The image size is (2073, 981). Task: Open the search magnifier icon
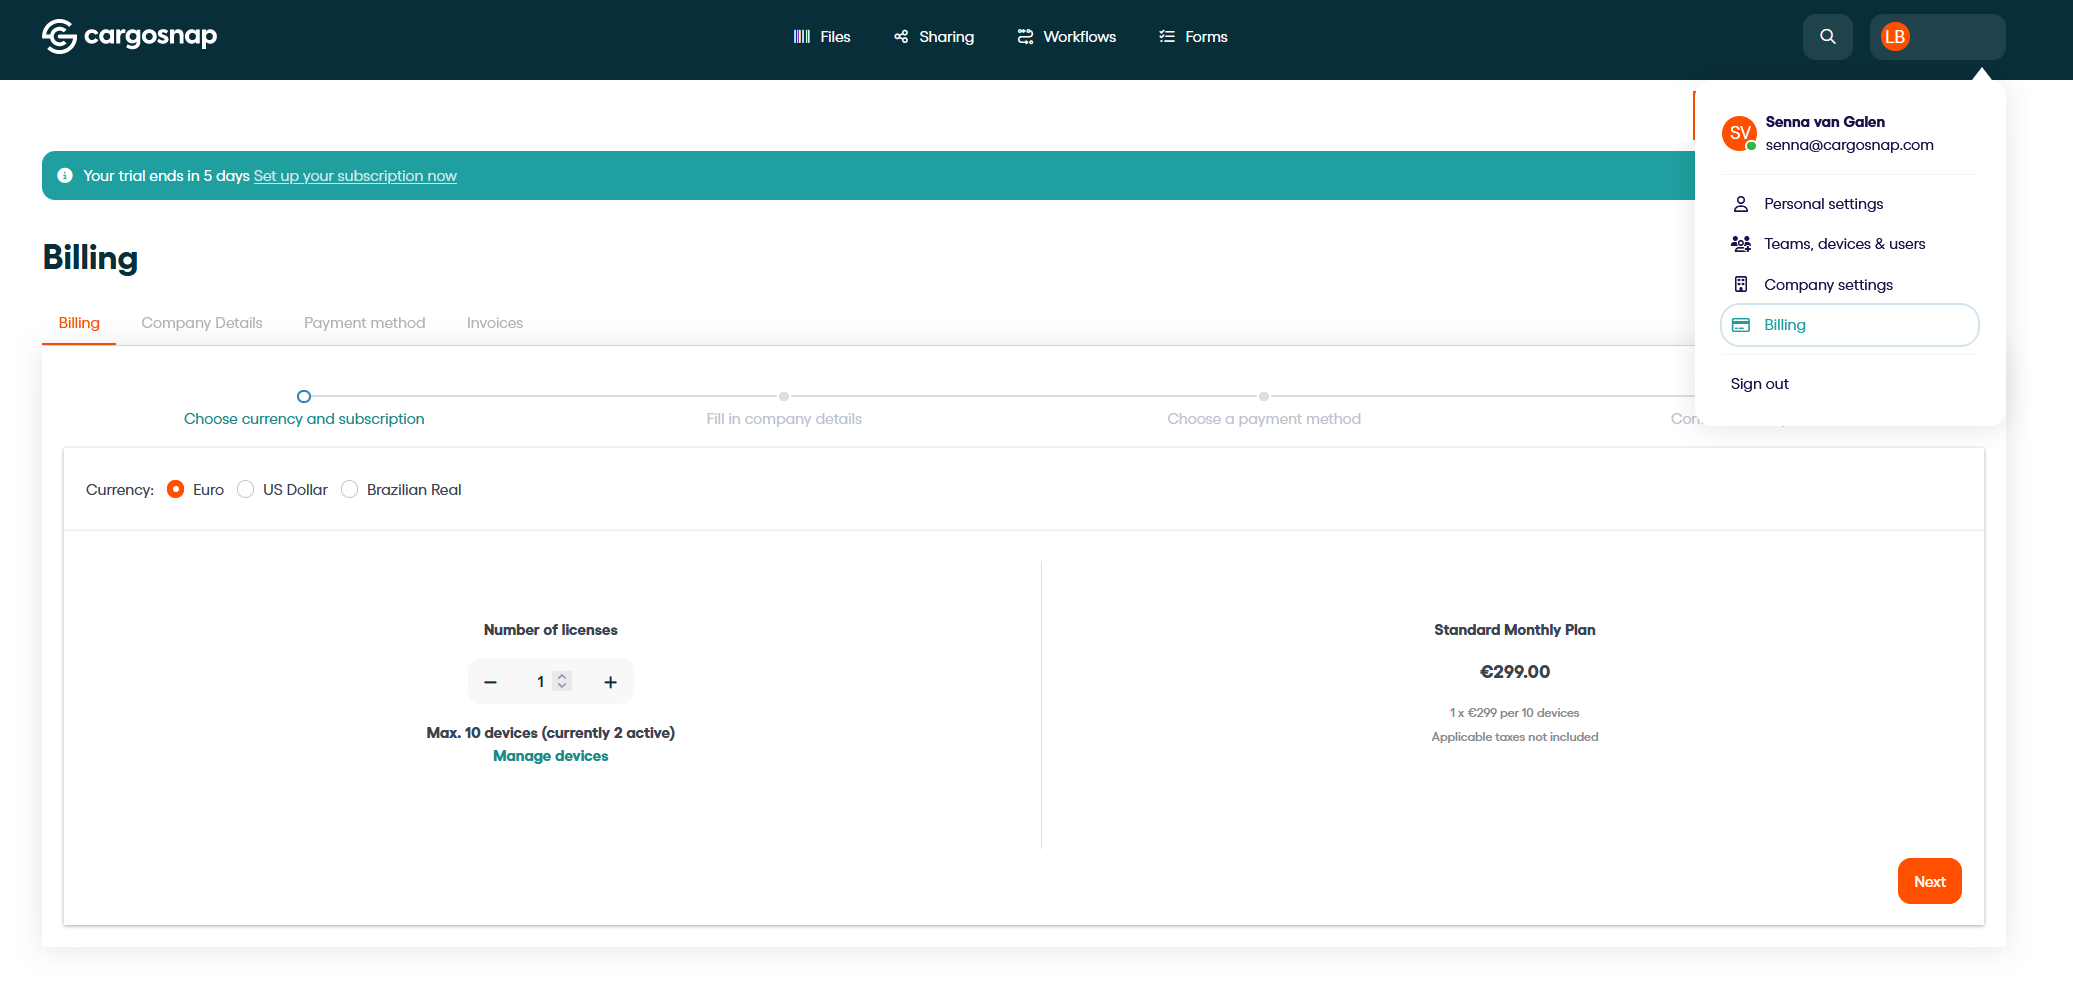tap(1827, 37)
